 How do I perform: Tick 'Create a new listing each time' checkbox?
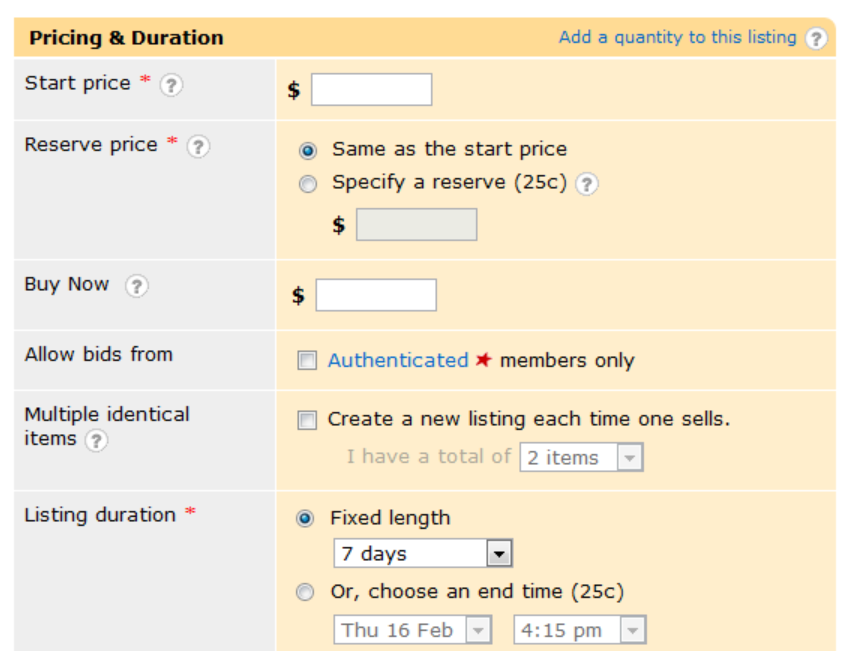(307, 421)
